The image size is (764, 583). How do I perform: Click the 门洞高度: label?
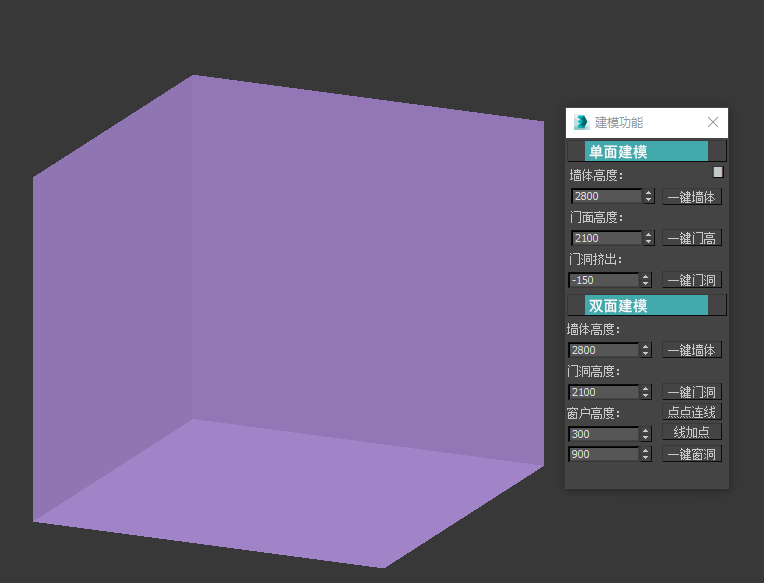593,372
